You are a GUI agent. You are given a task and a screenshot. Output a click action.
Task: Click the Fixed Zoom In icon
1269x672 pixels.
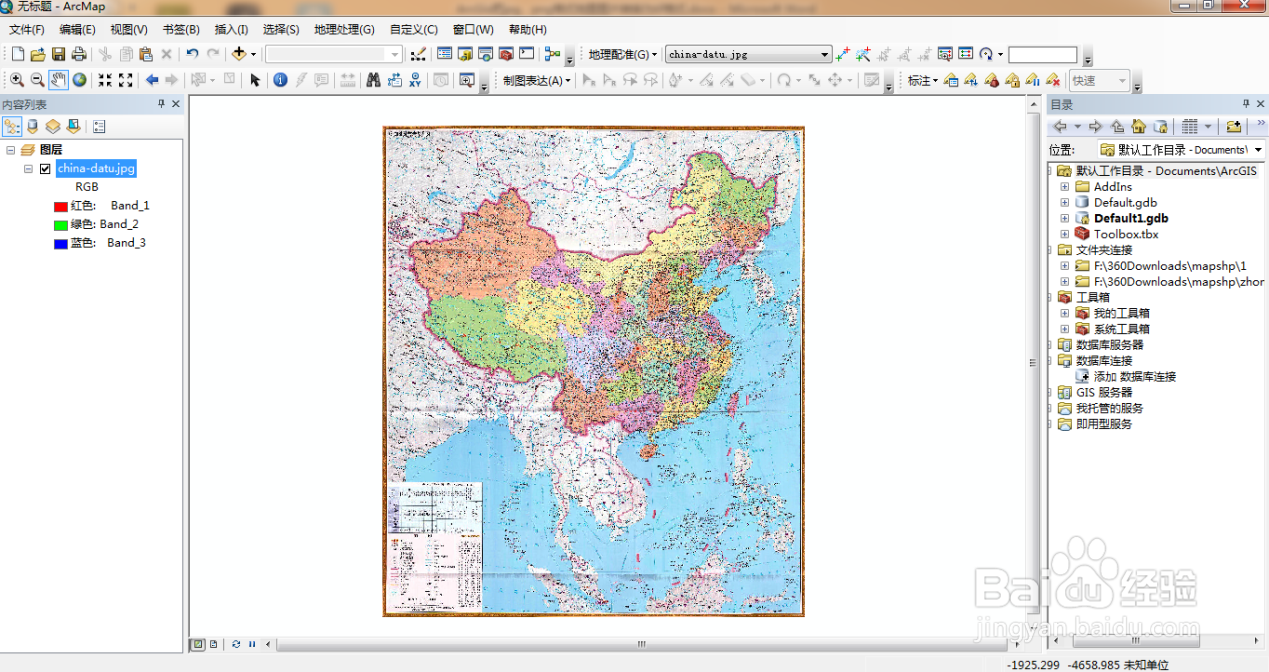pos(105,80)
